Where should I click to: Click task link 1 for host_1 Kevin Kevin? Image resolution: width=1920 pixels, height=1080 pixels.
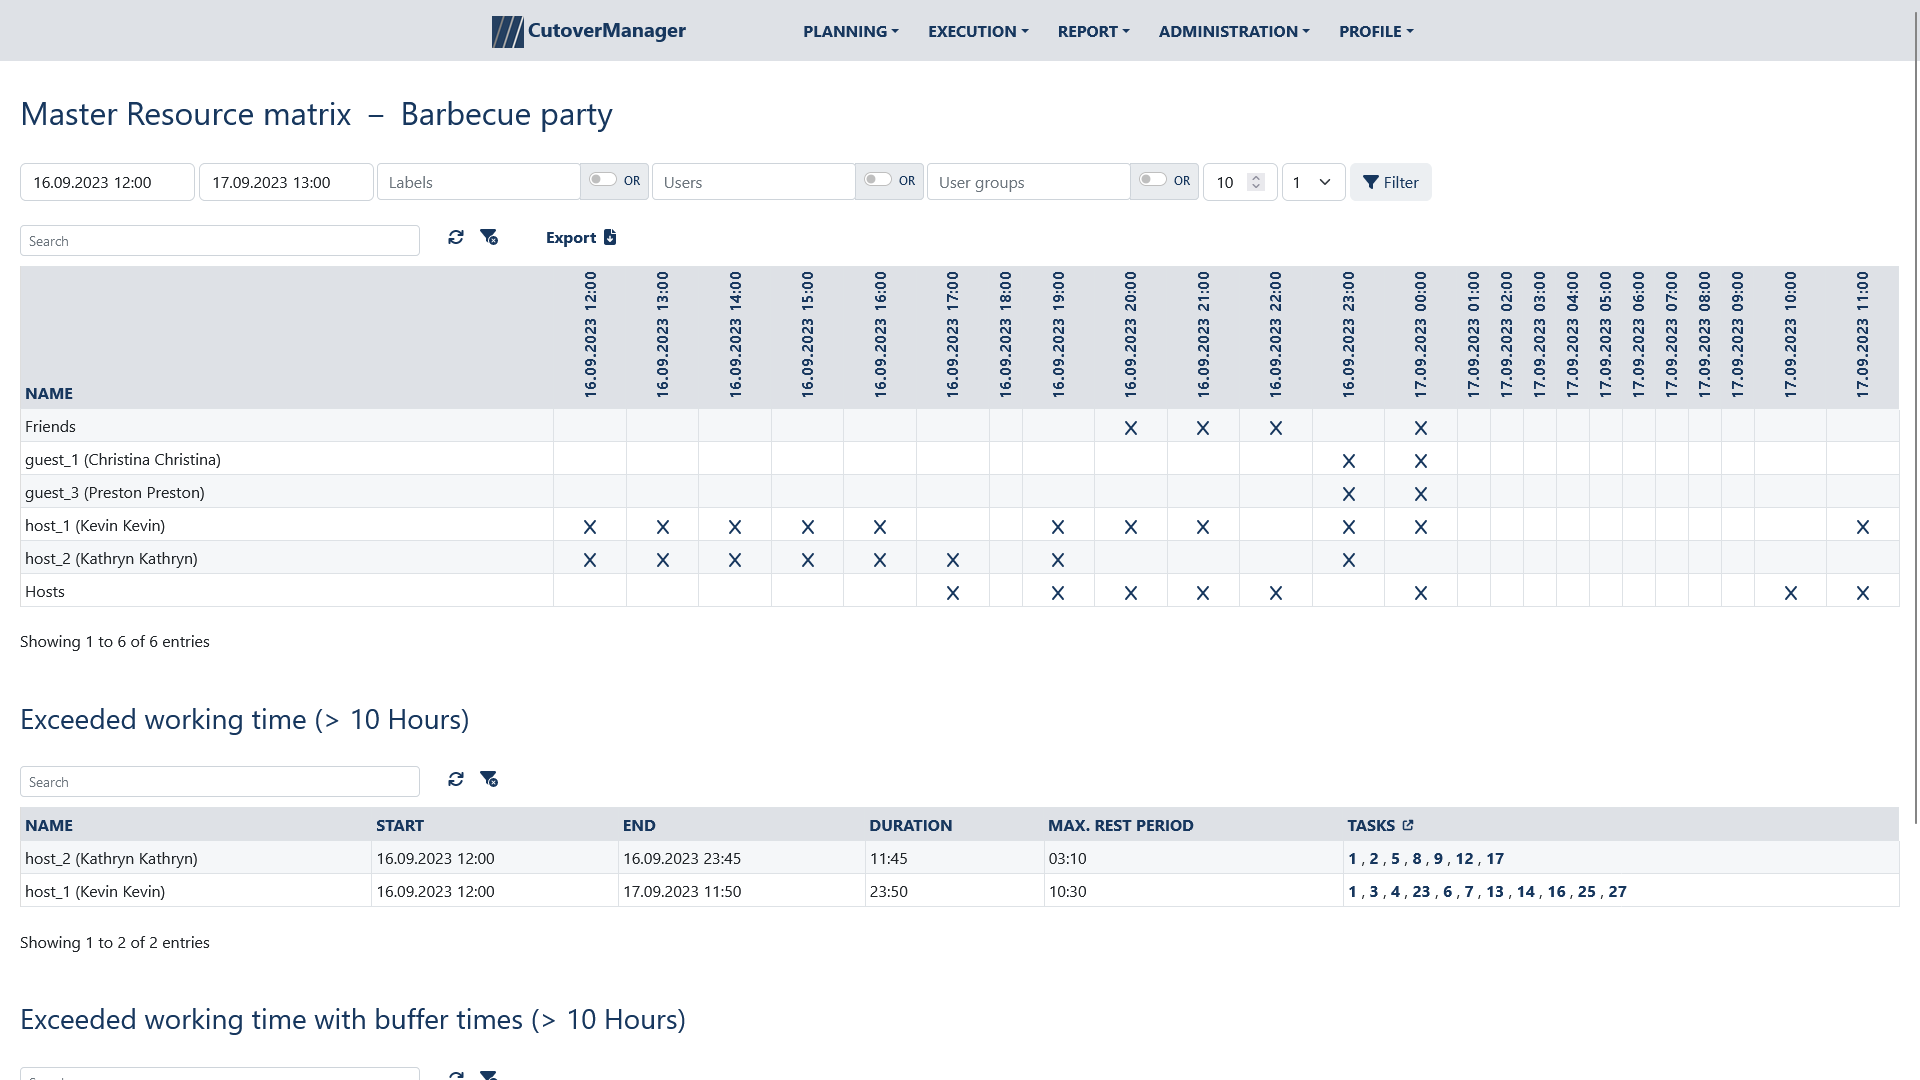(1352, 891)
